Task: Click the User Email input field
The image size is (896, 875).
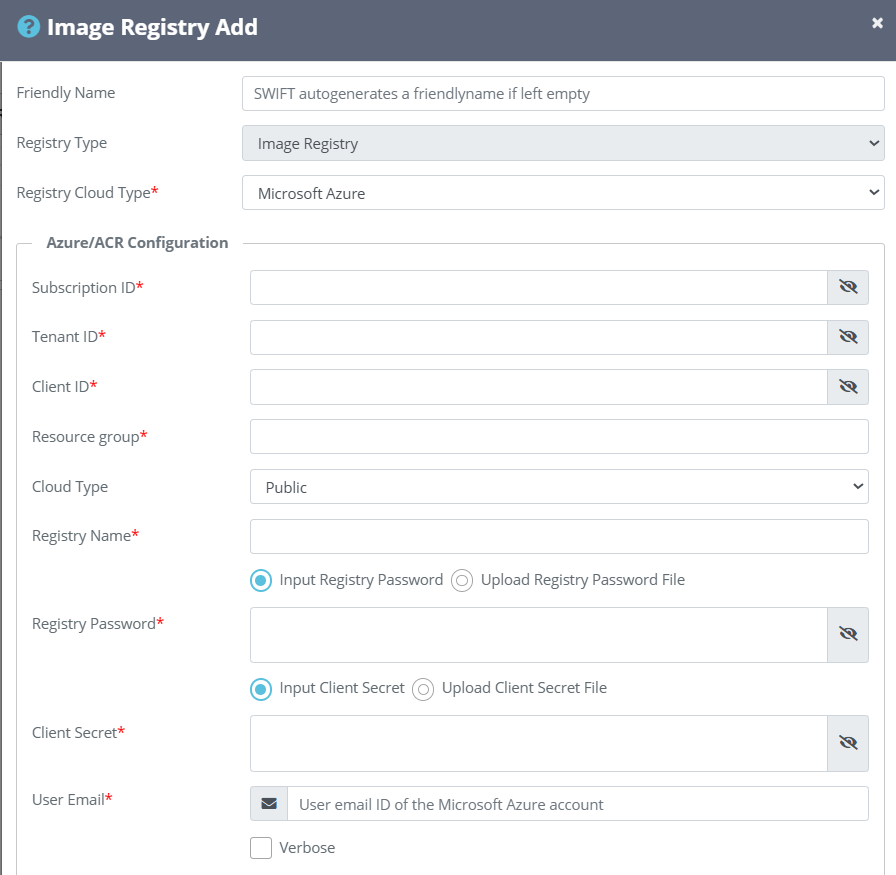Action: tap(578, 804)
